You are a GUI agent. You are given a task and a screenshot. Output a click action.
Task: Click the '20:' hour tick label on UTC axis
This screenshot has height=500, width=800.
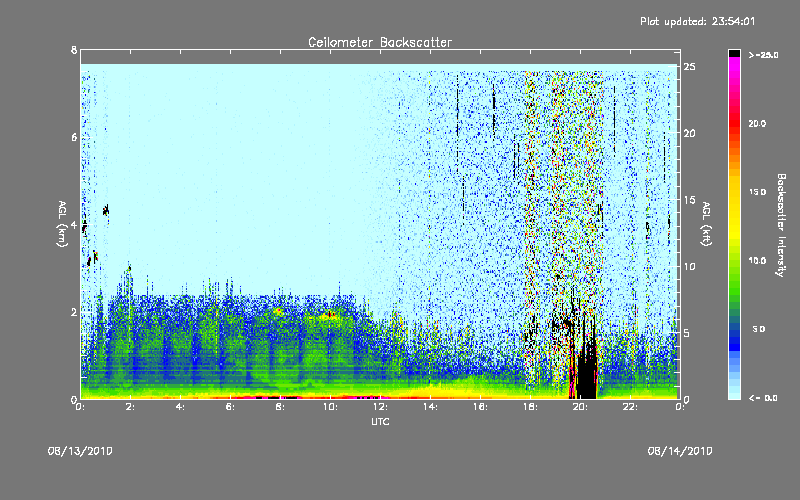(x=580, y=407)
